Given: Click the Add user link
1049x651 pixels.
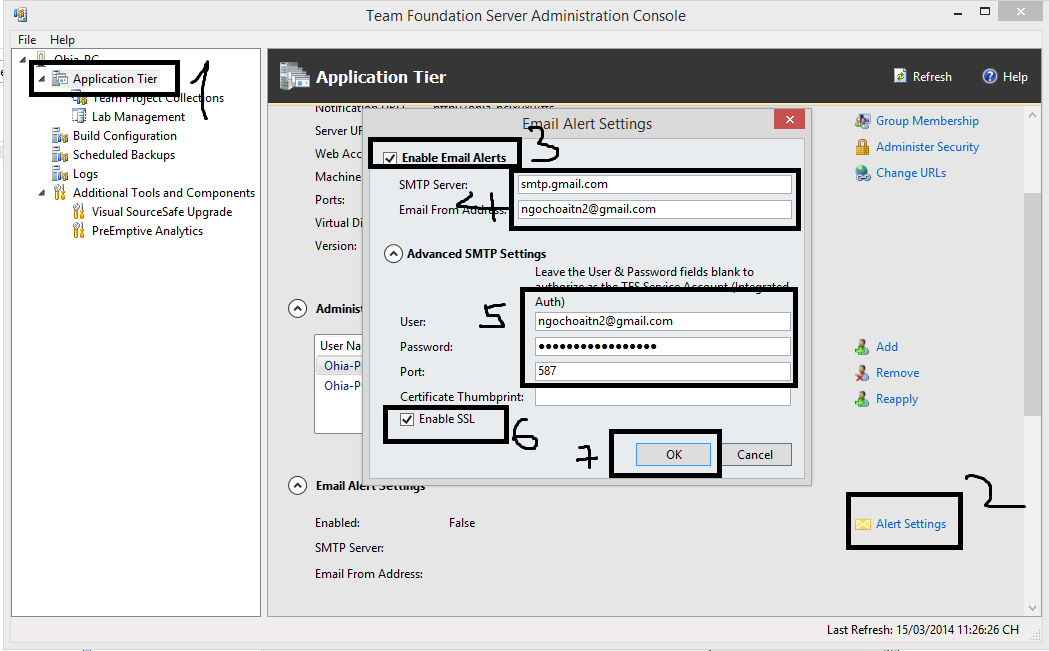Looking at the screenshot, I should [x=887, y=347].
